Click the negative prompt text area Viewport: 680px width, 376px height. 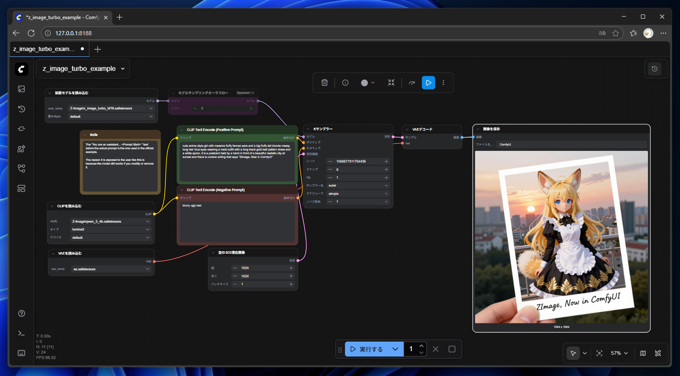(237, 222)
